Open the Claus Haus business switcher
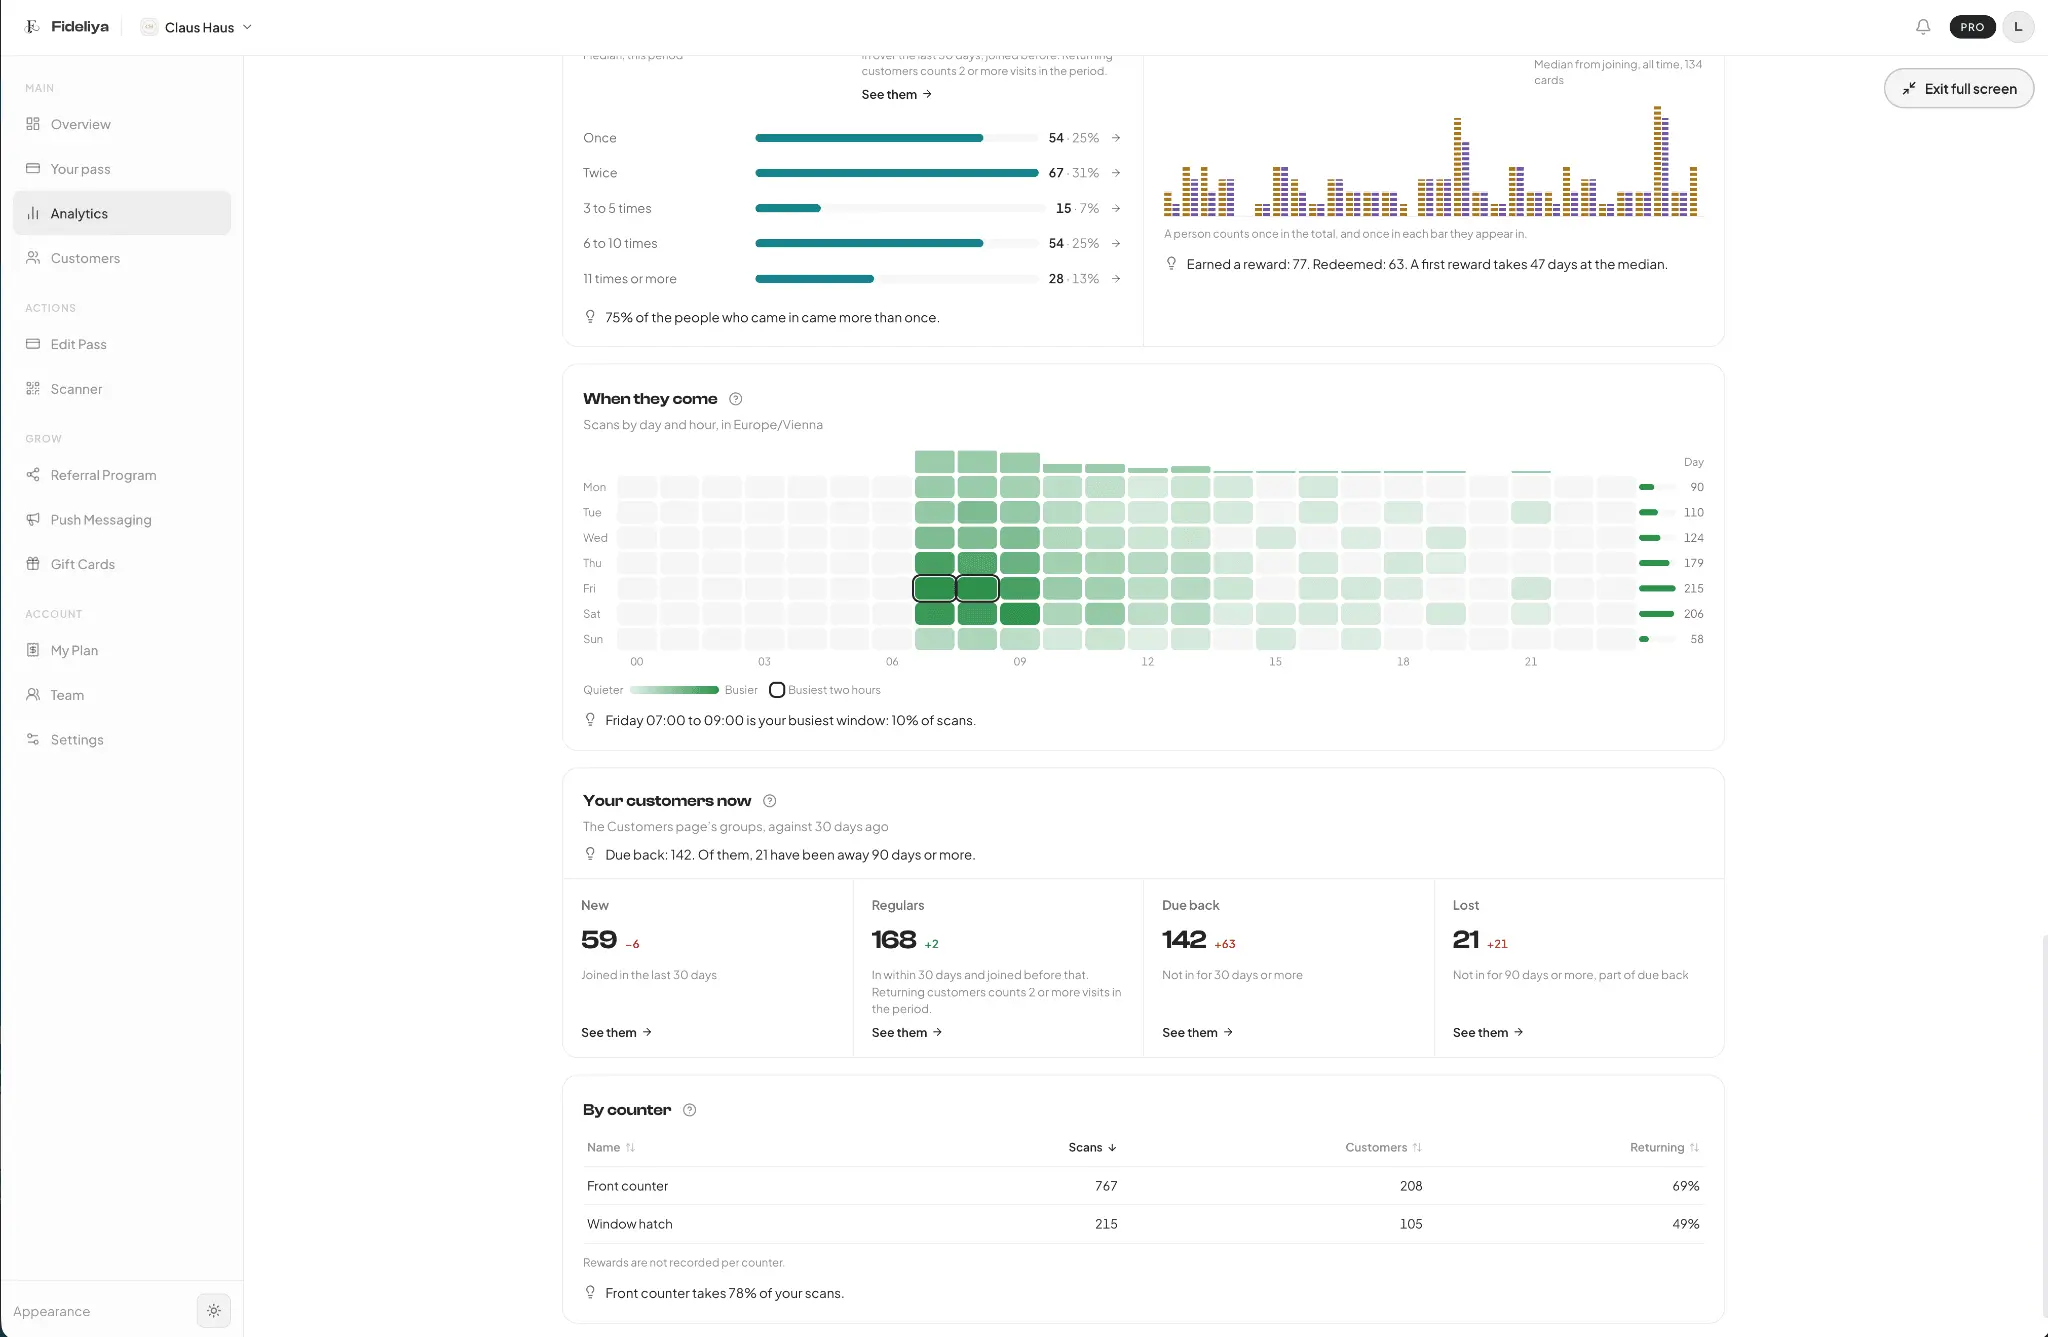The image size is (2048, 1337). click(197, 27)
